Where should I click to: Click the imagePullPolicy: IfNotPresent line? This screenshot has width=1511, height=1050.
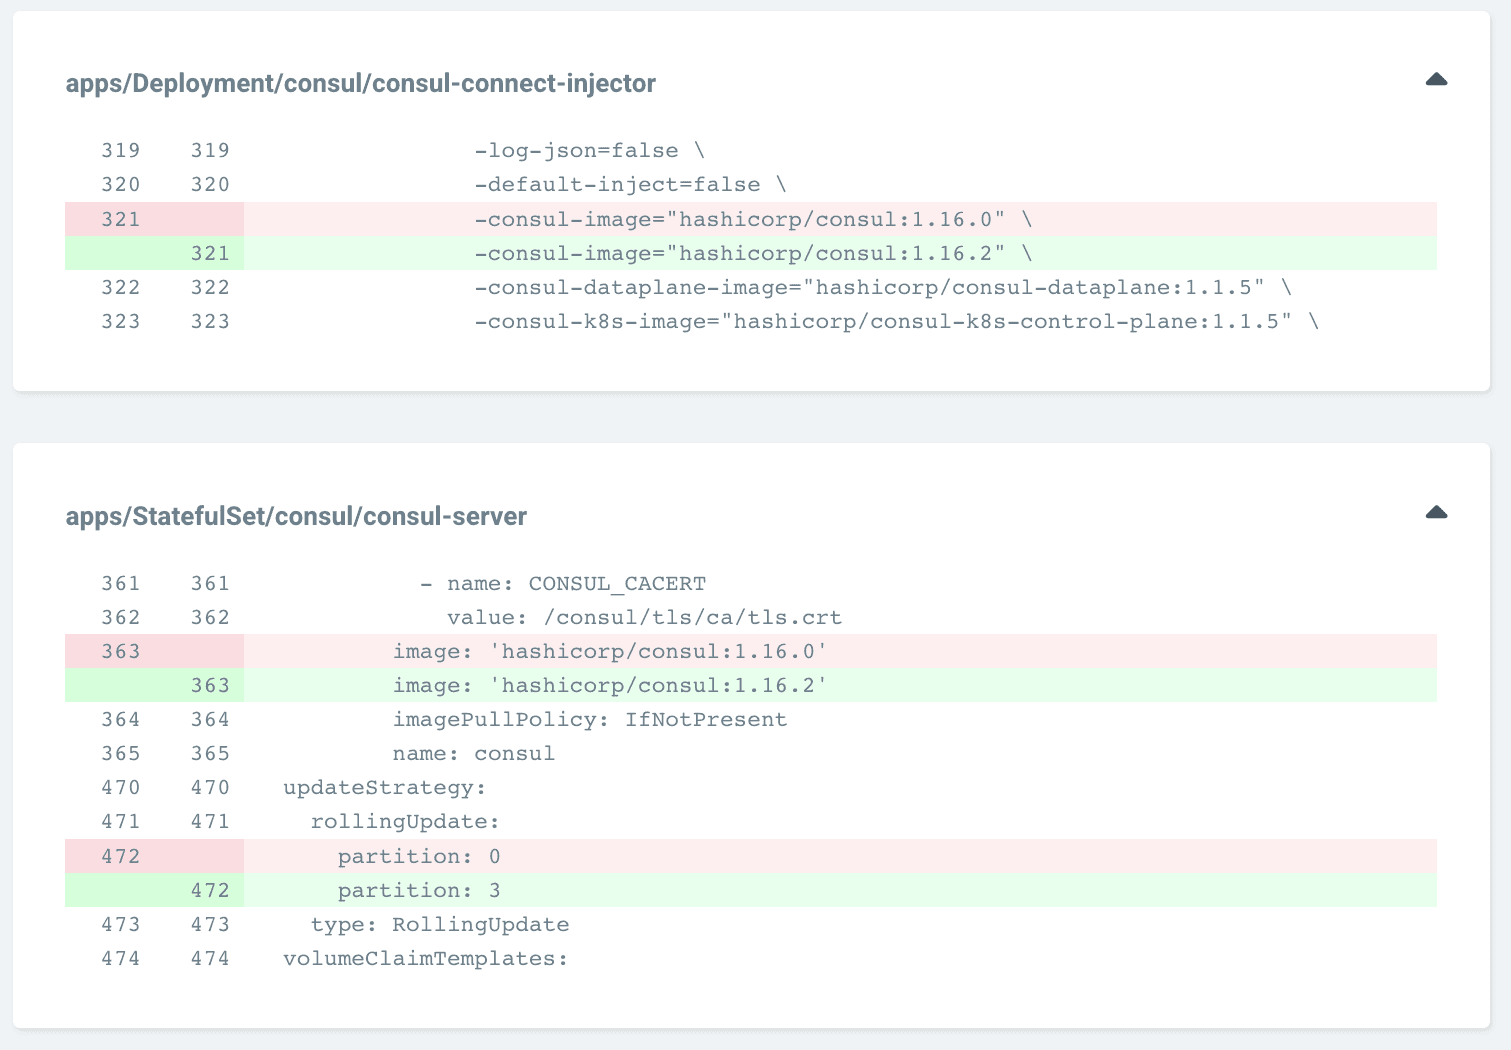[x=590, y=720]
